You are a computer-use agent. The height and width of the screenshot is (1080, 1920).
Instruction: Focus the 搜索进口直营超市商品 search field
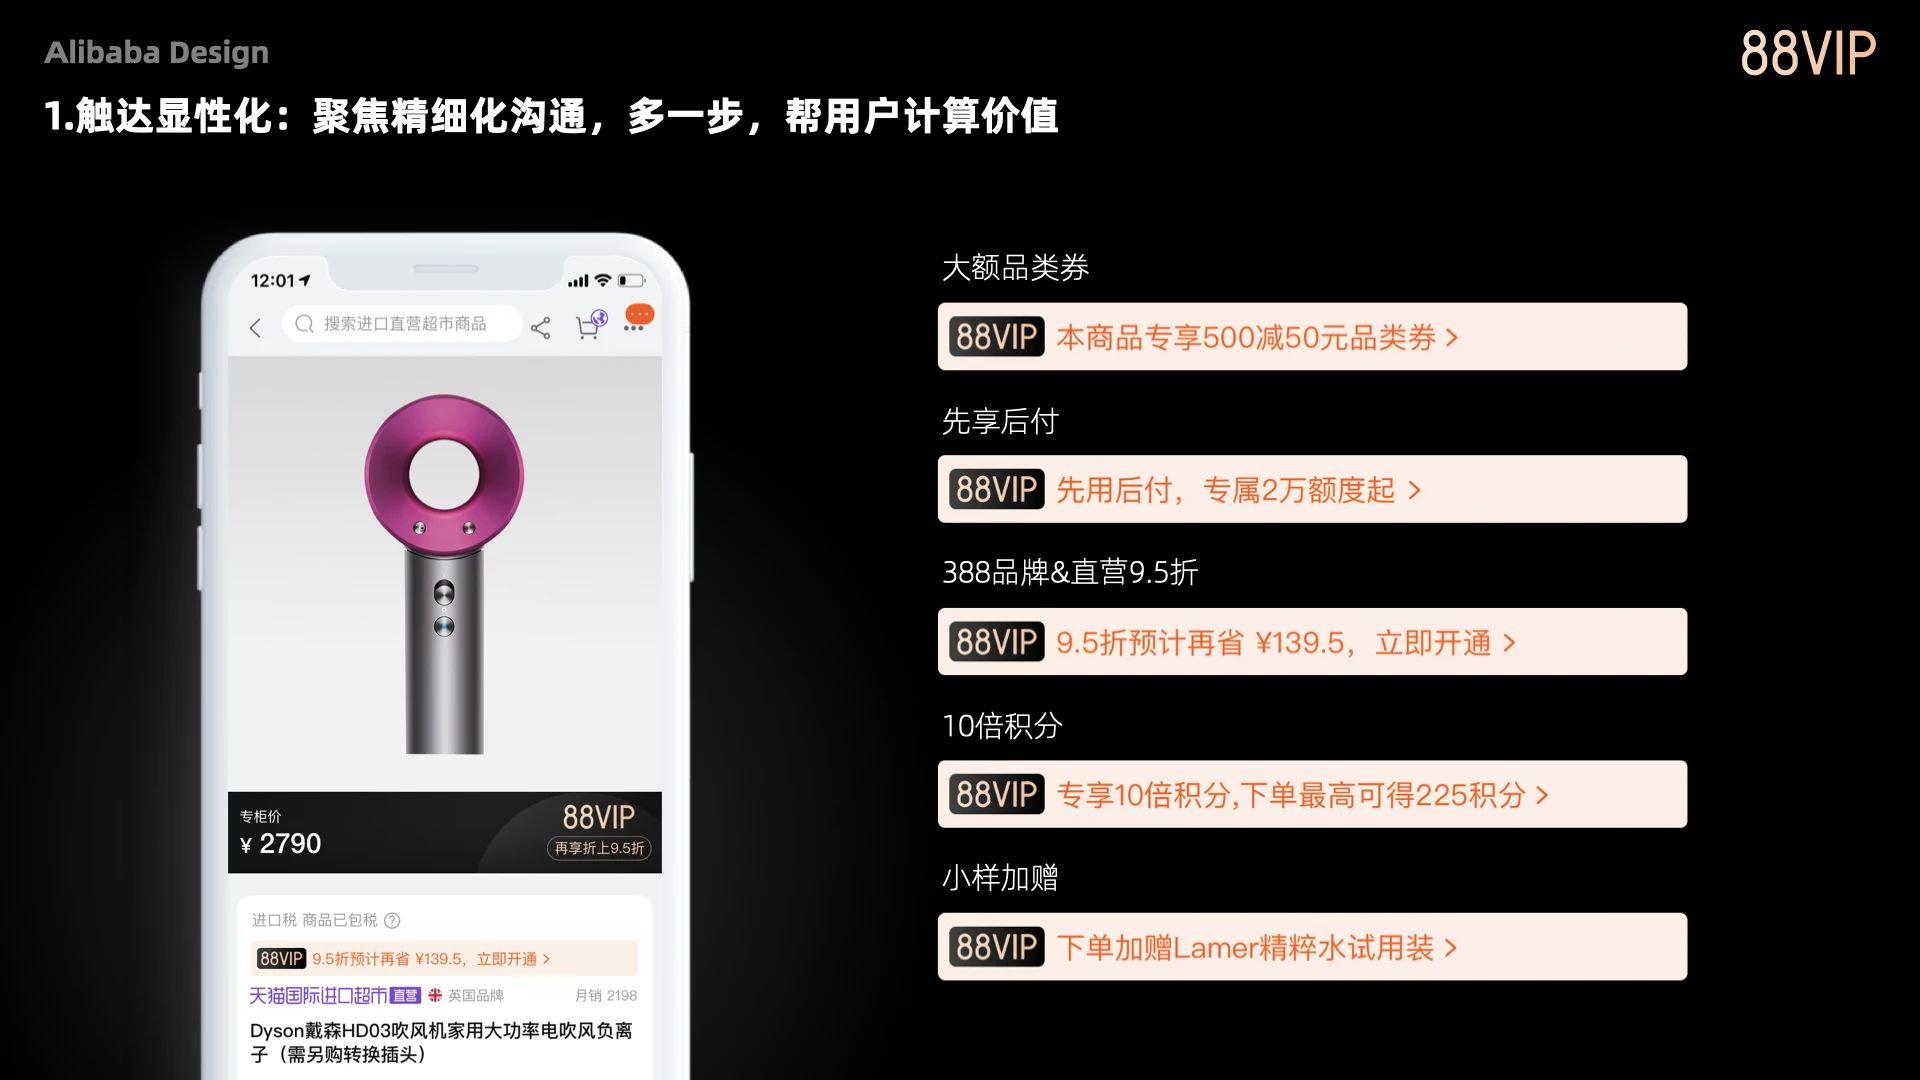coord(402,324)
